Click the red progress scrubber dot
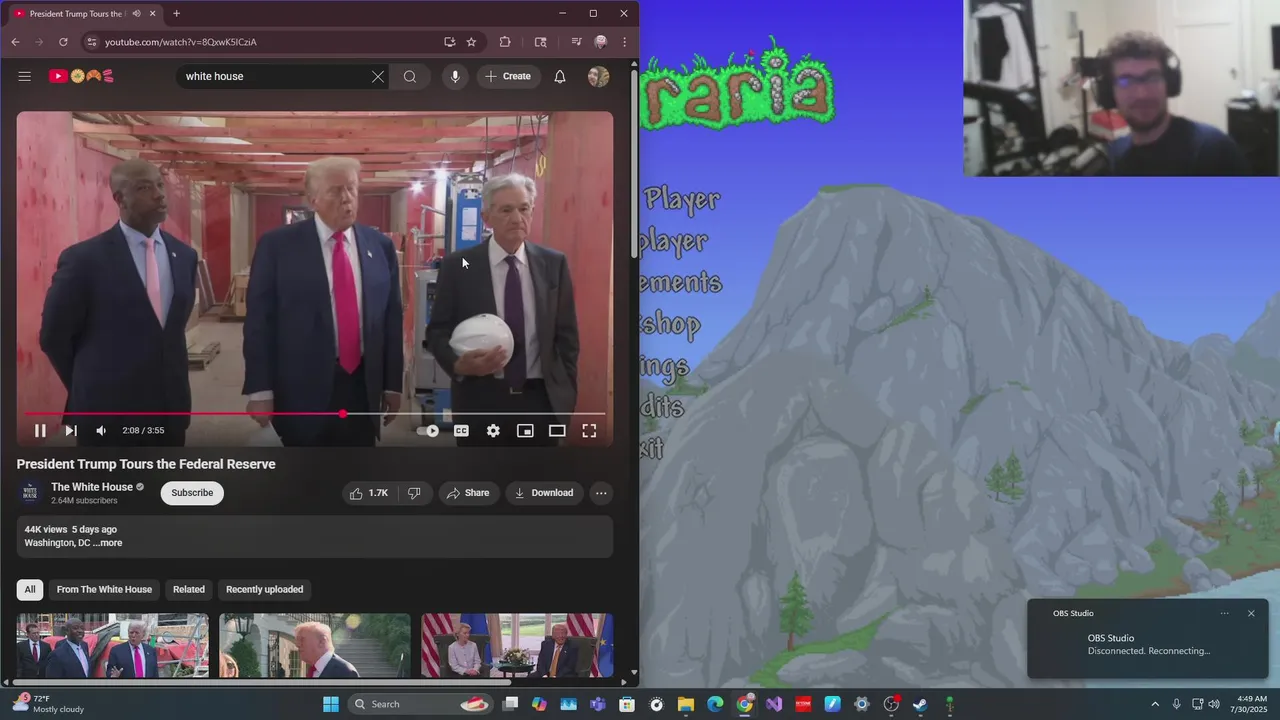This screenshot has width=1280, height=720. click(343, 414)
